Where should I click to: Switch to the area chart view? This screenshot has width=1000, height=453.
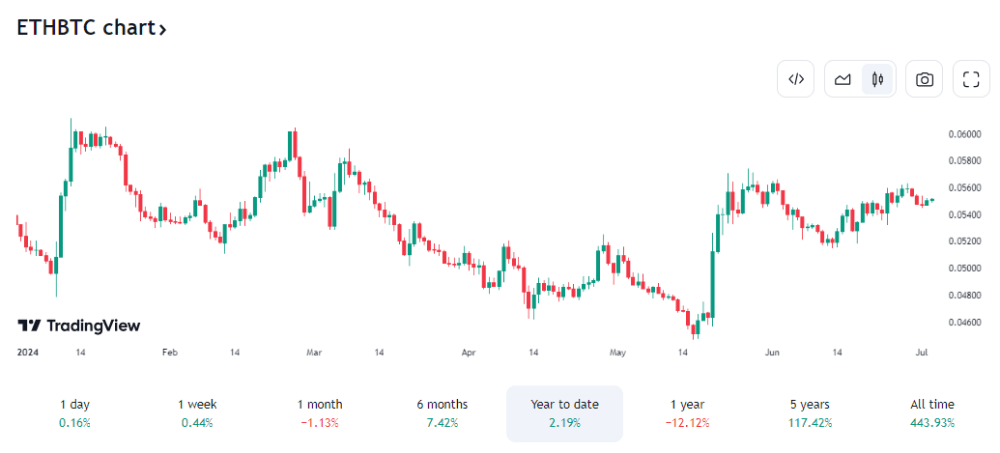[x=843, y=80]
